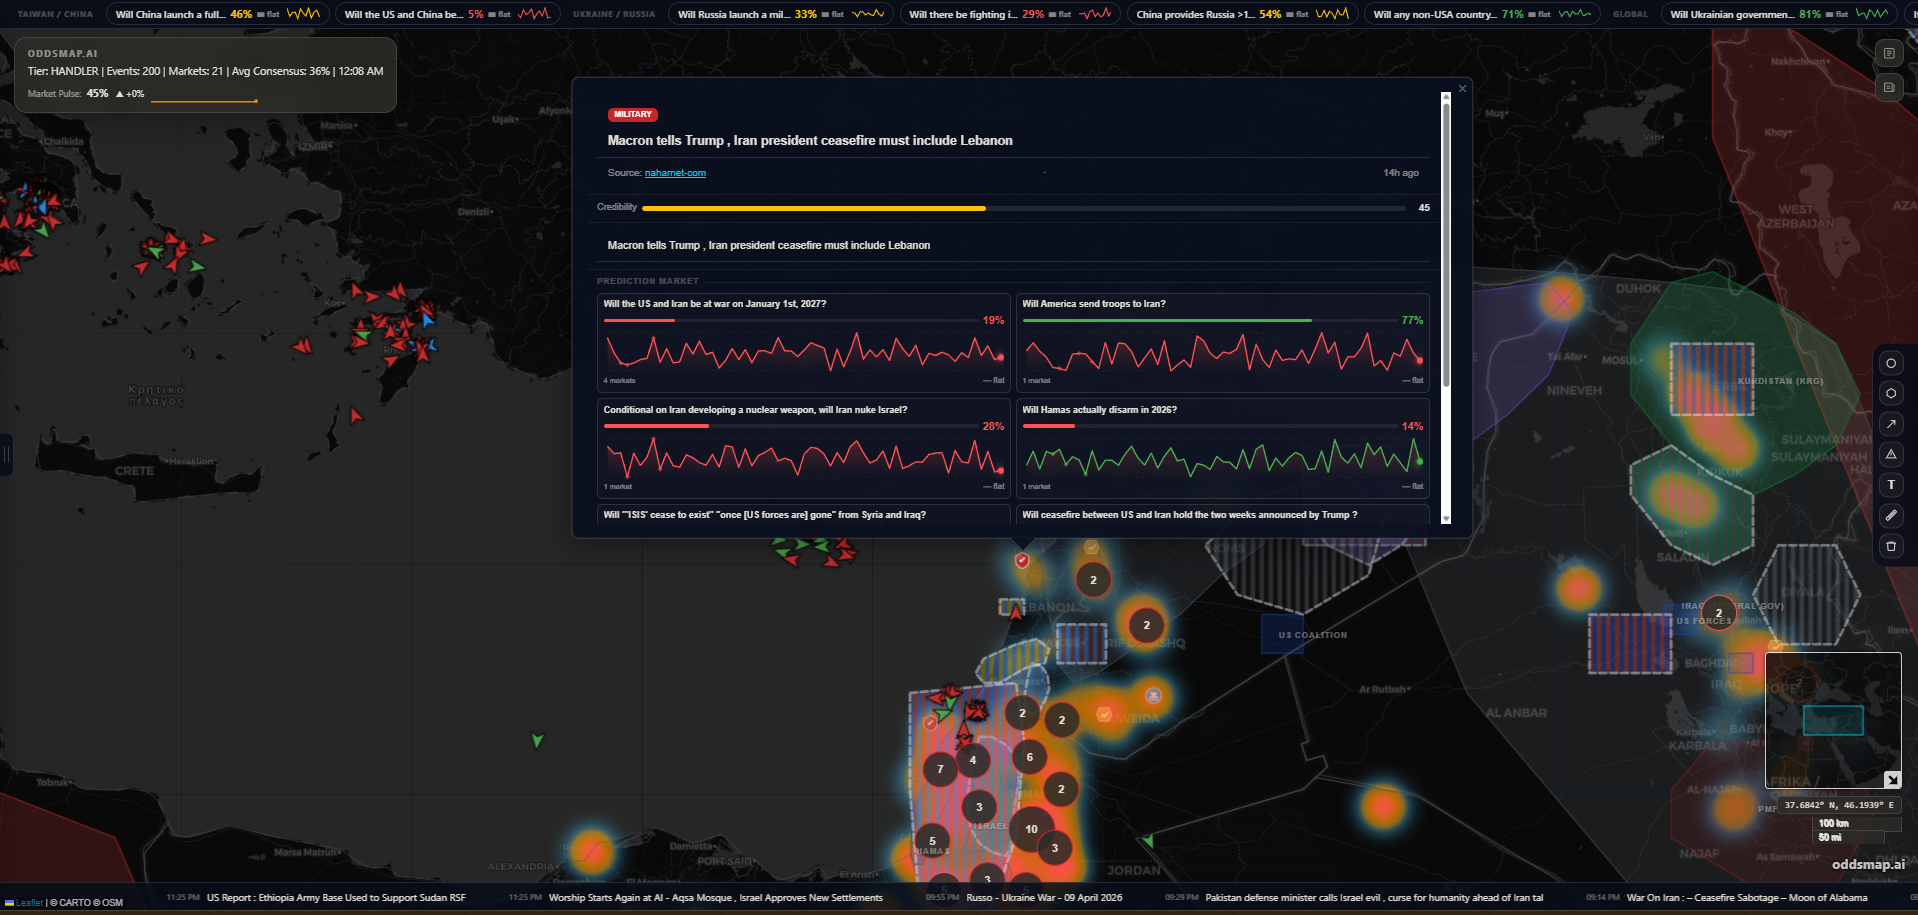Select the circle drawing tool

point(1890,363)
